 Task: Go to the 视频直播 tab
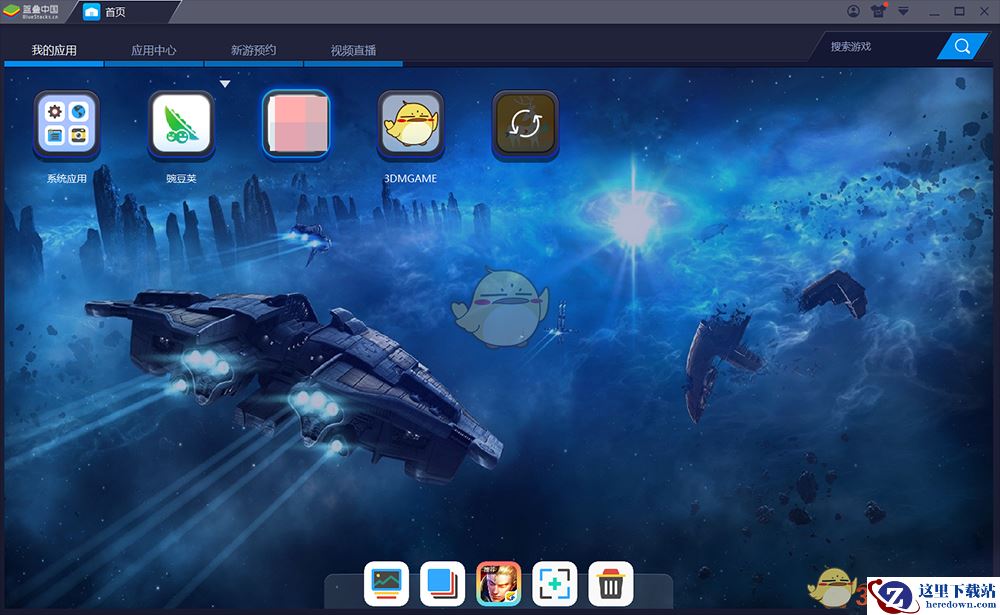coord(353,50)
